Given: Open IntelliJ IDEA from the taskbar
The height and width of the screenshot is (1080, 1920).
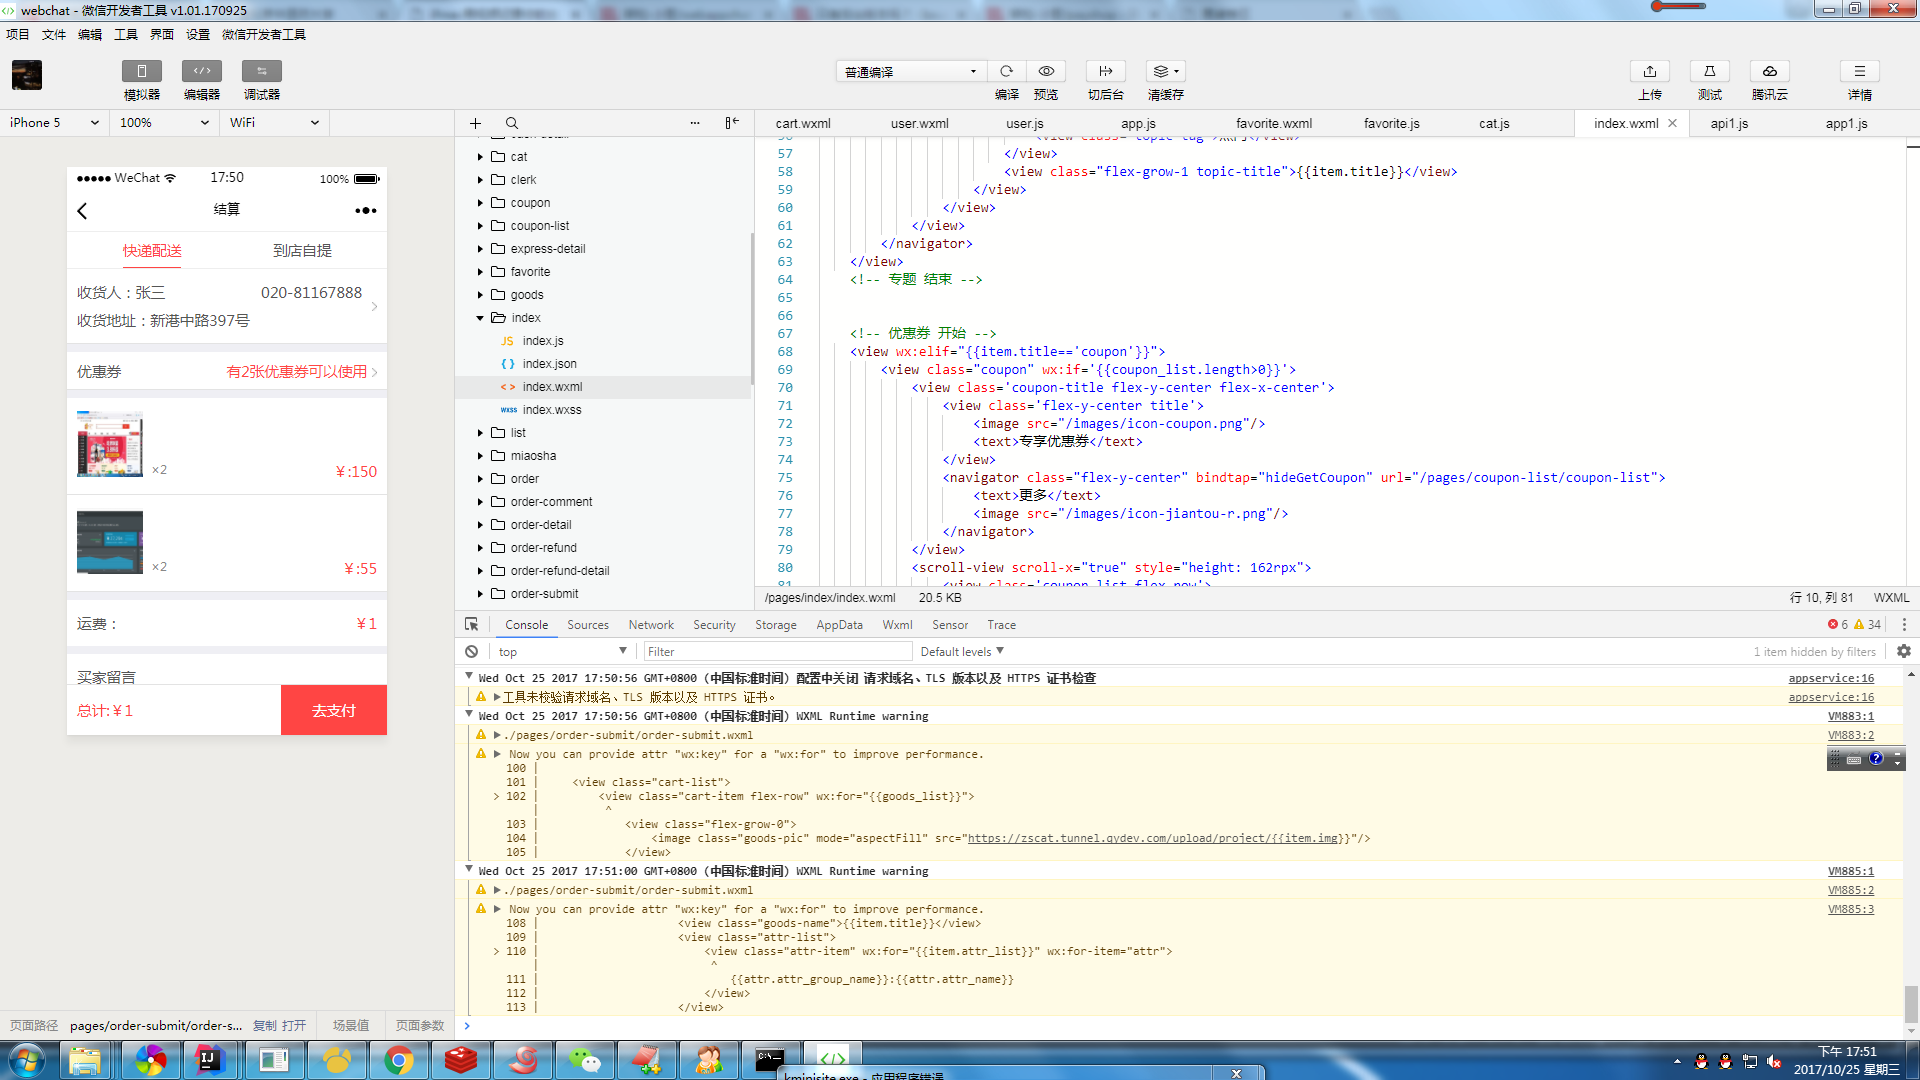Looking at the screenshot, I should tap(209, 1060).
